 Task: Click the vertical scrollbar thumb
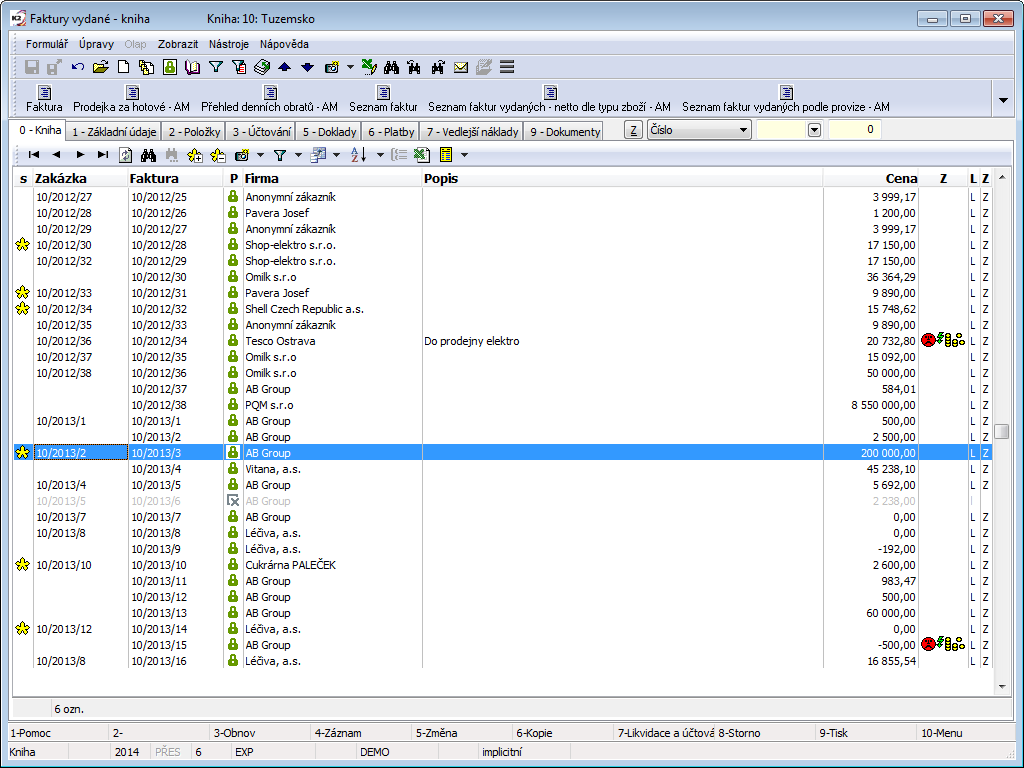[x=1002, y=431]
